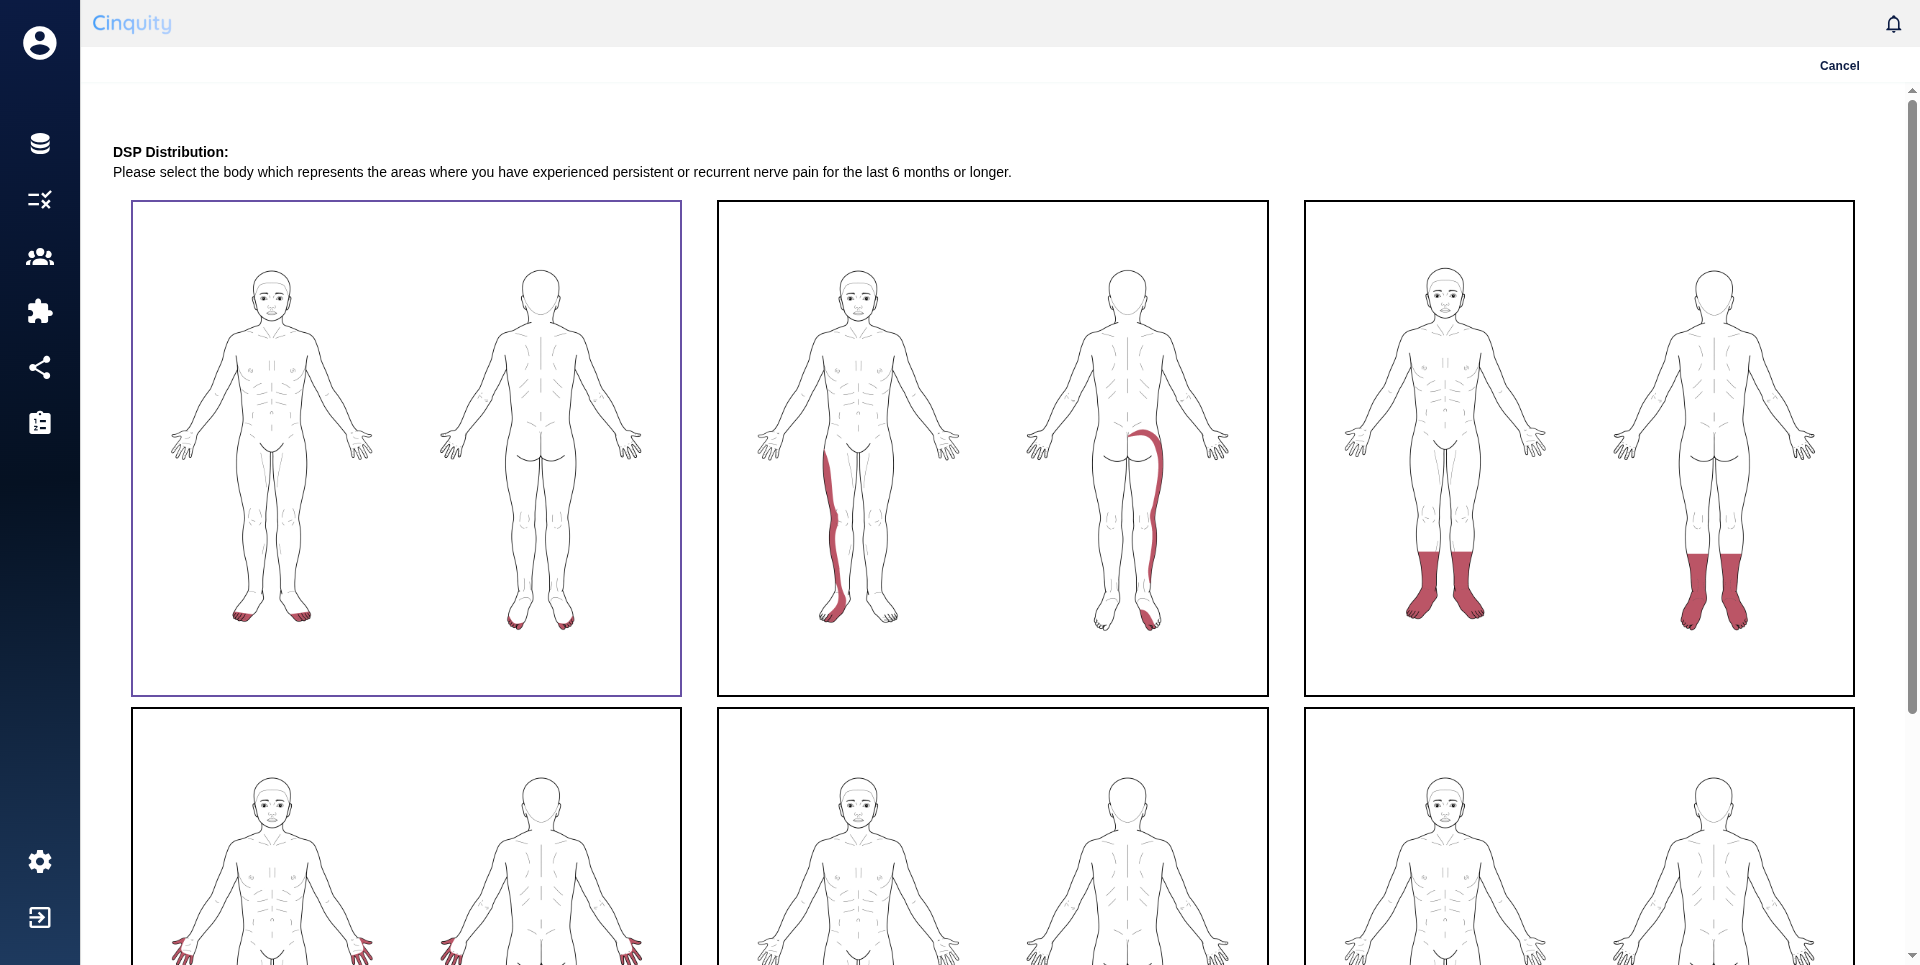Open the checklist rules sidebar icon

40,200
